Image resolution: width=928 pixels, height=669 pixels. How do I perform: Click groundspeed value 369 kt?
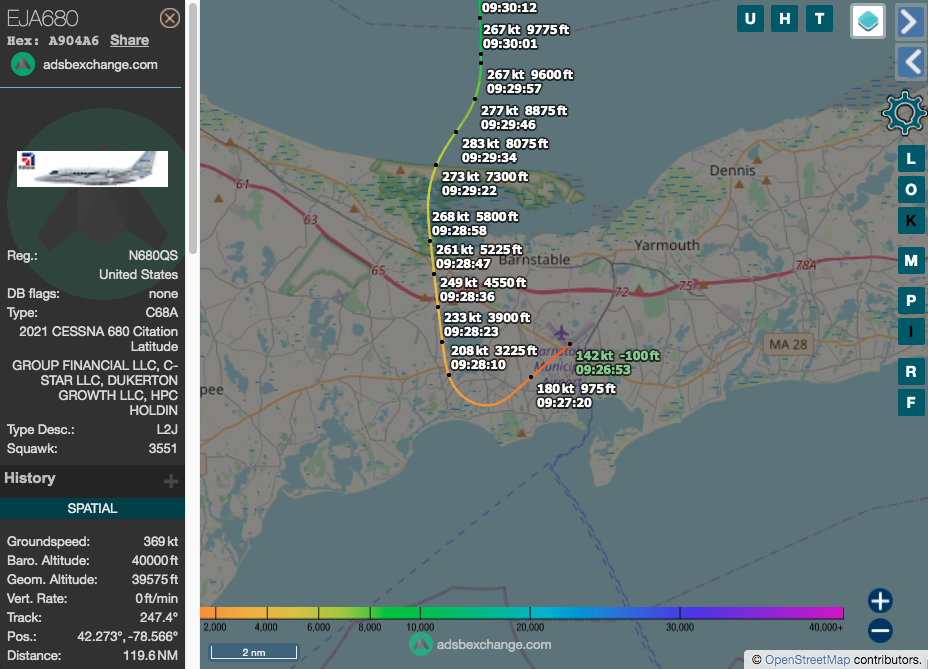click(x=160, y=541)
